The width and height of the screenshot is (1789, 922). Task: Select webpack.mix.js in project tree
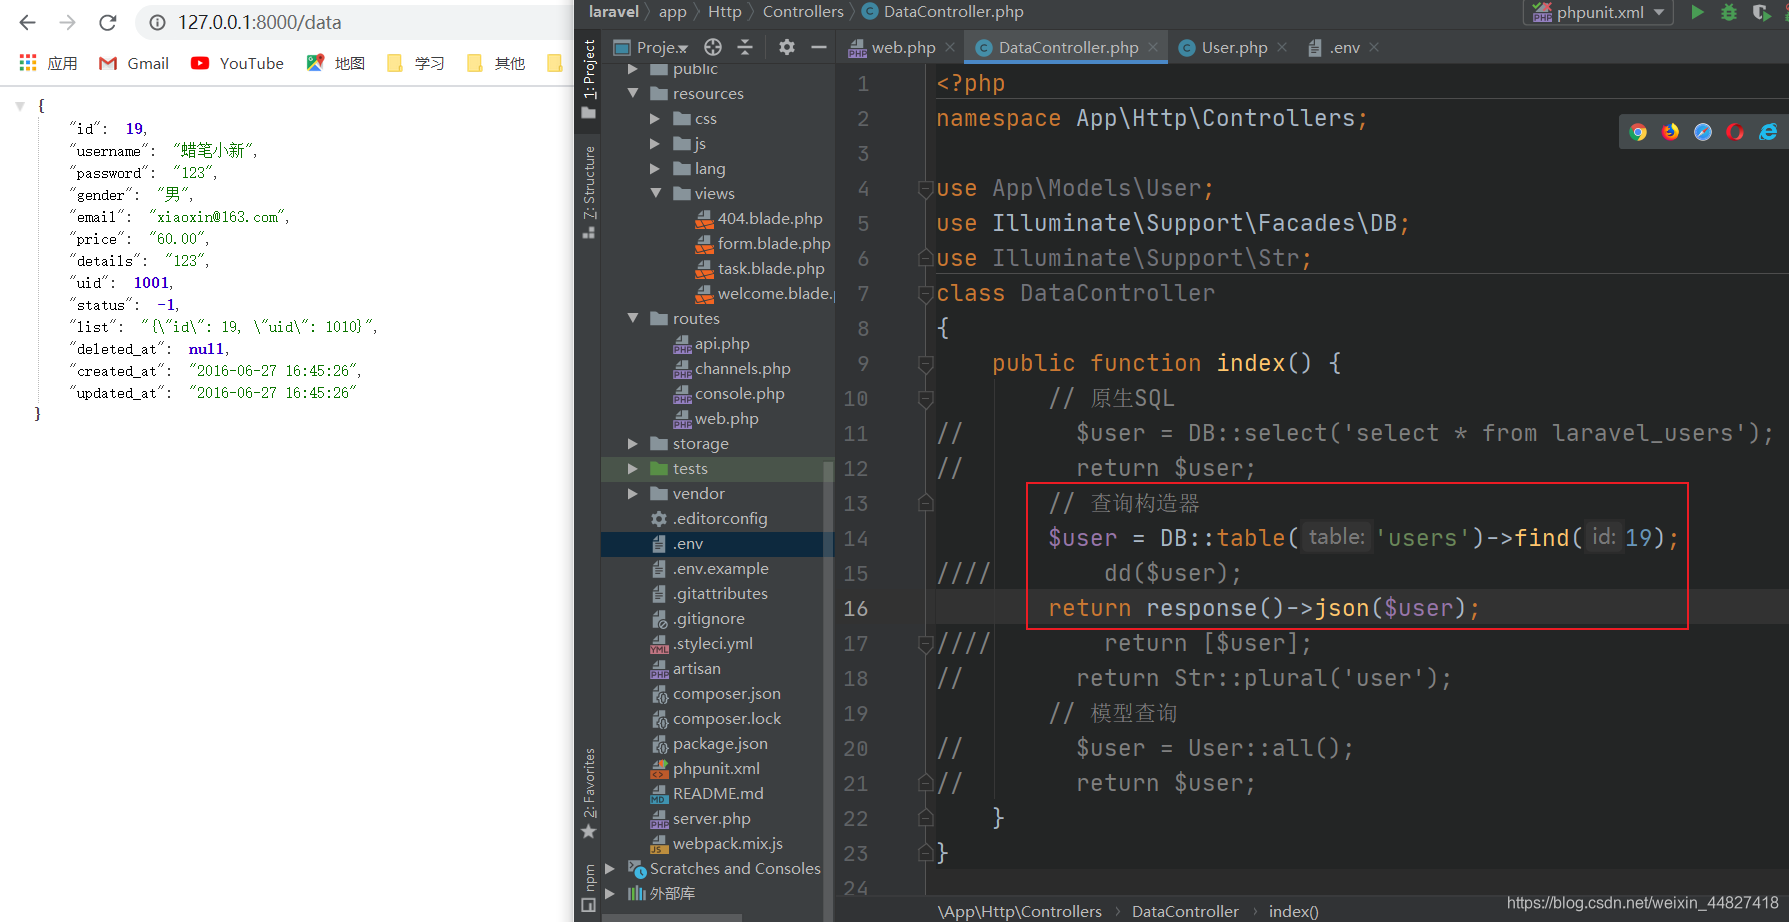tap(717, 843)
